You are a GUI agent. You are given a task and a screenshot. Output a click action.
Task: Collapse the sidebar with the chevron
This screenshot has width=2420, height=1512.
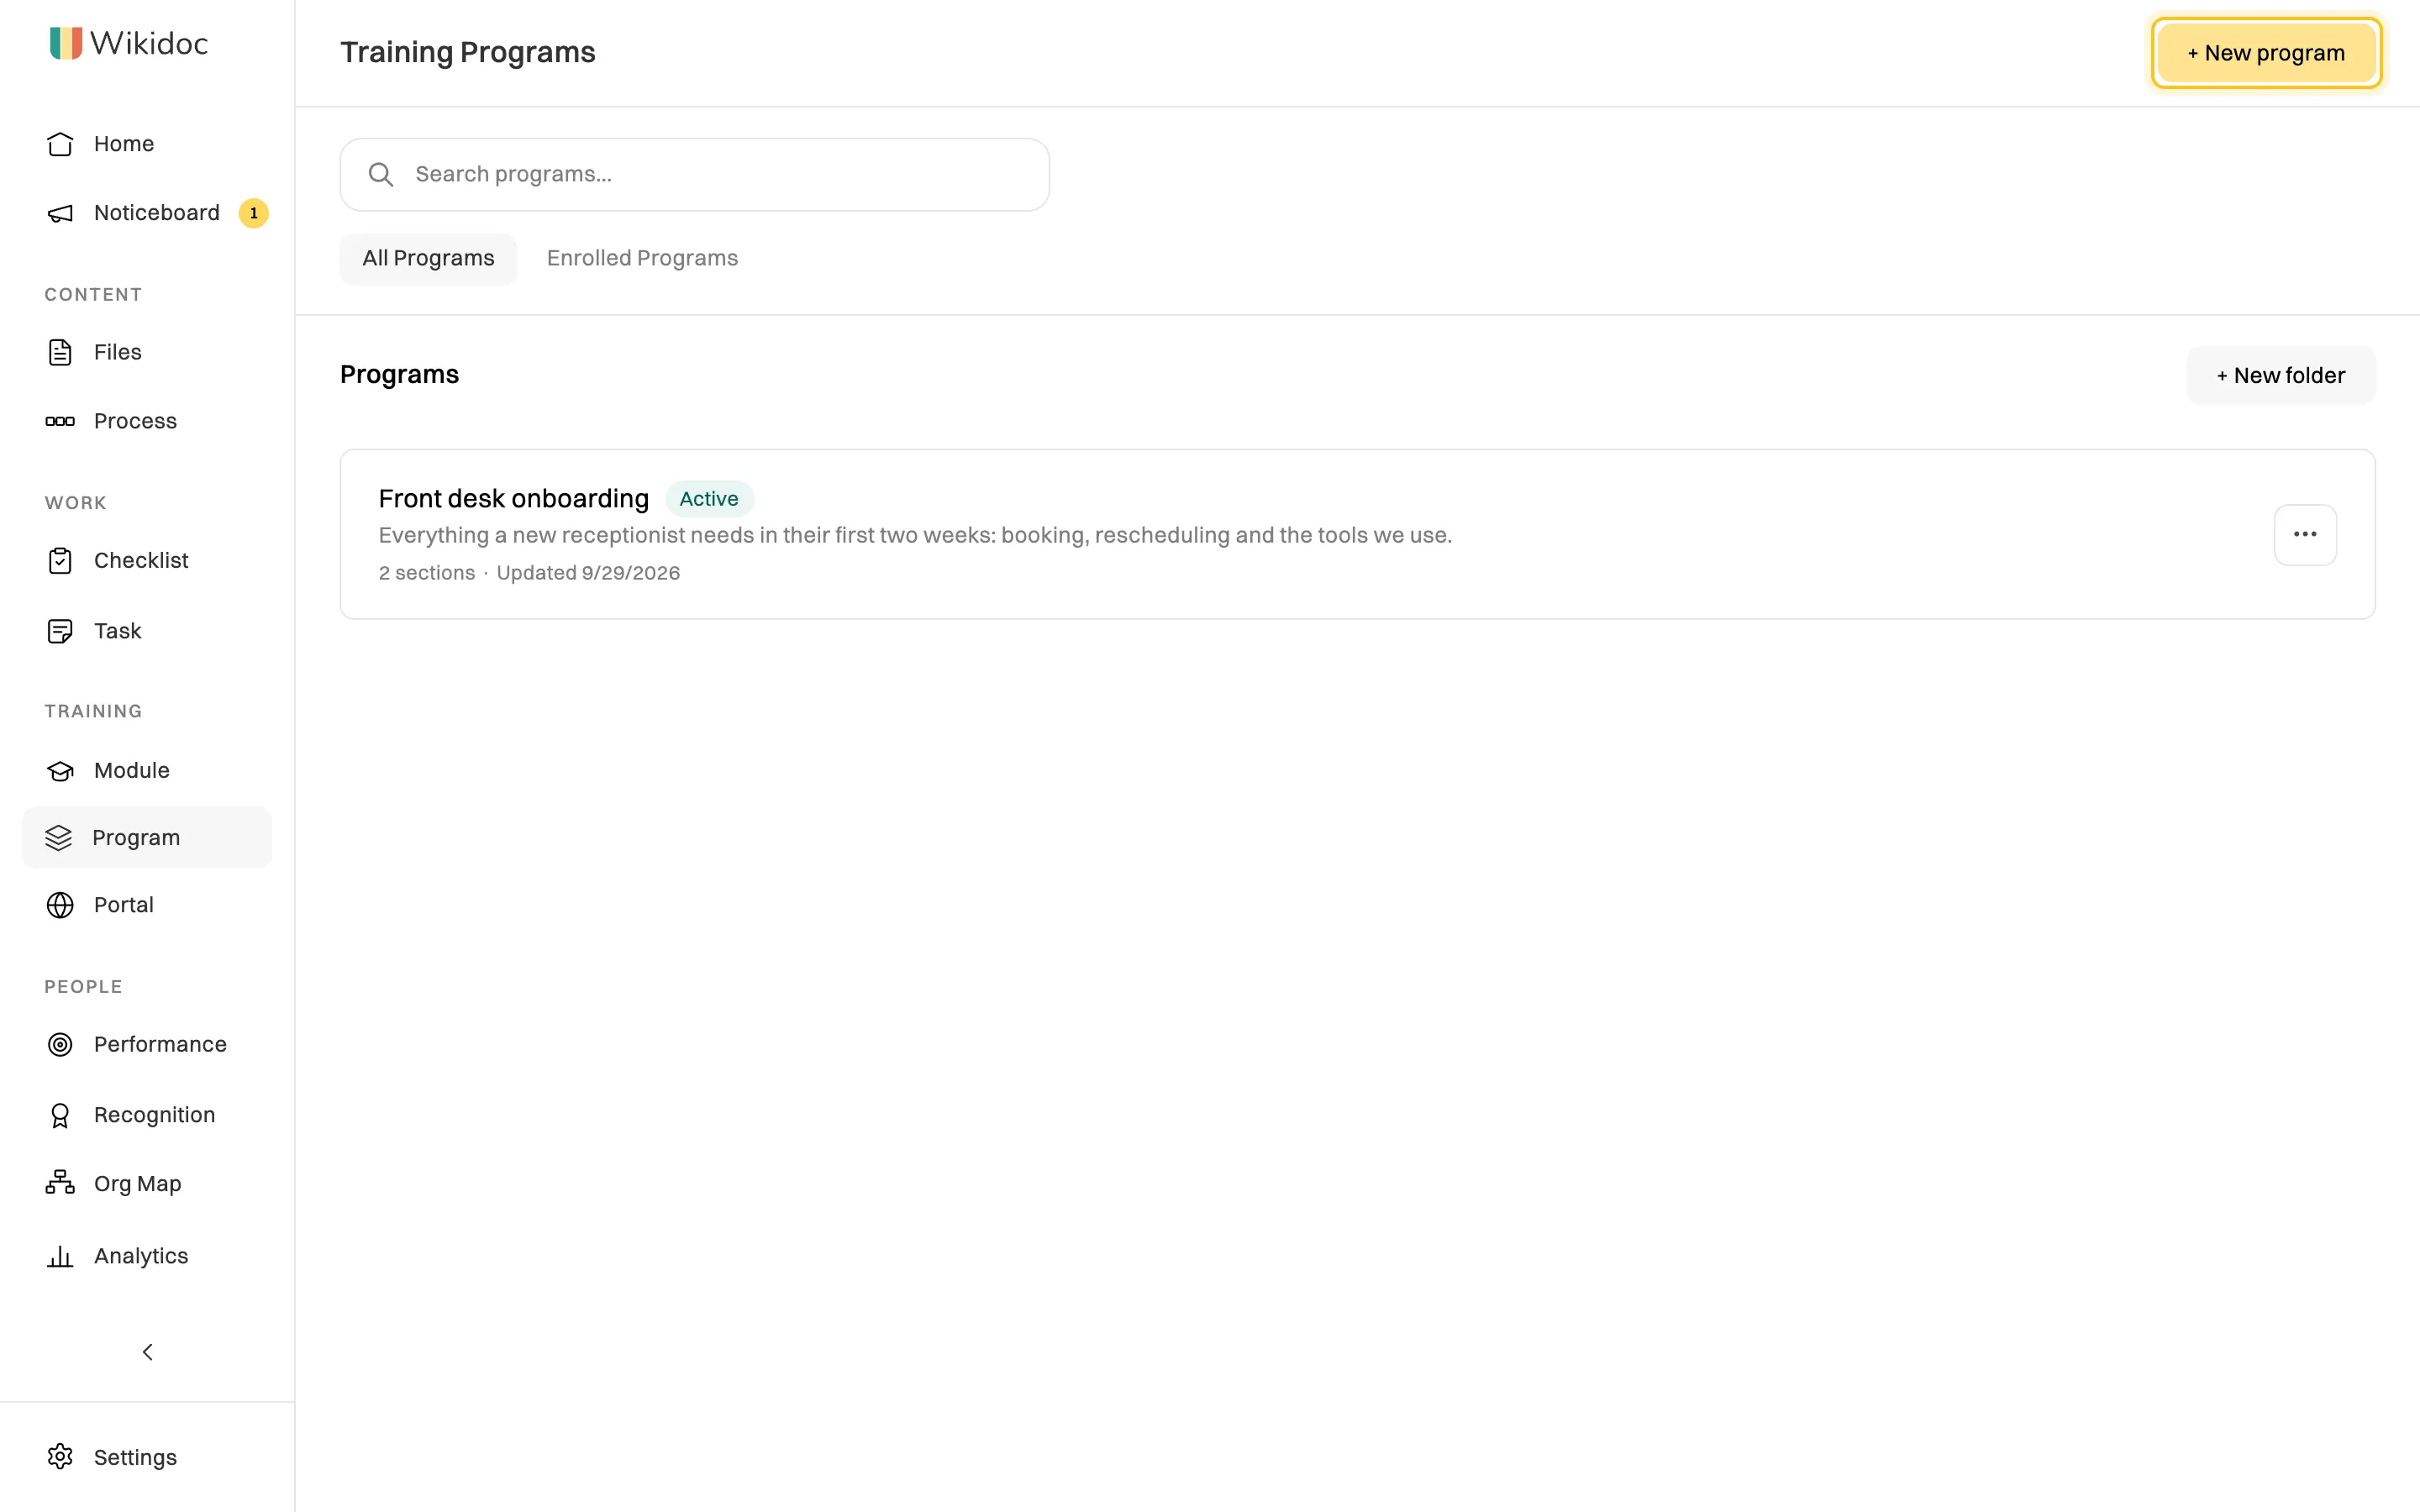(x=147, y=1352)
